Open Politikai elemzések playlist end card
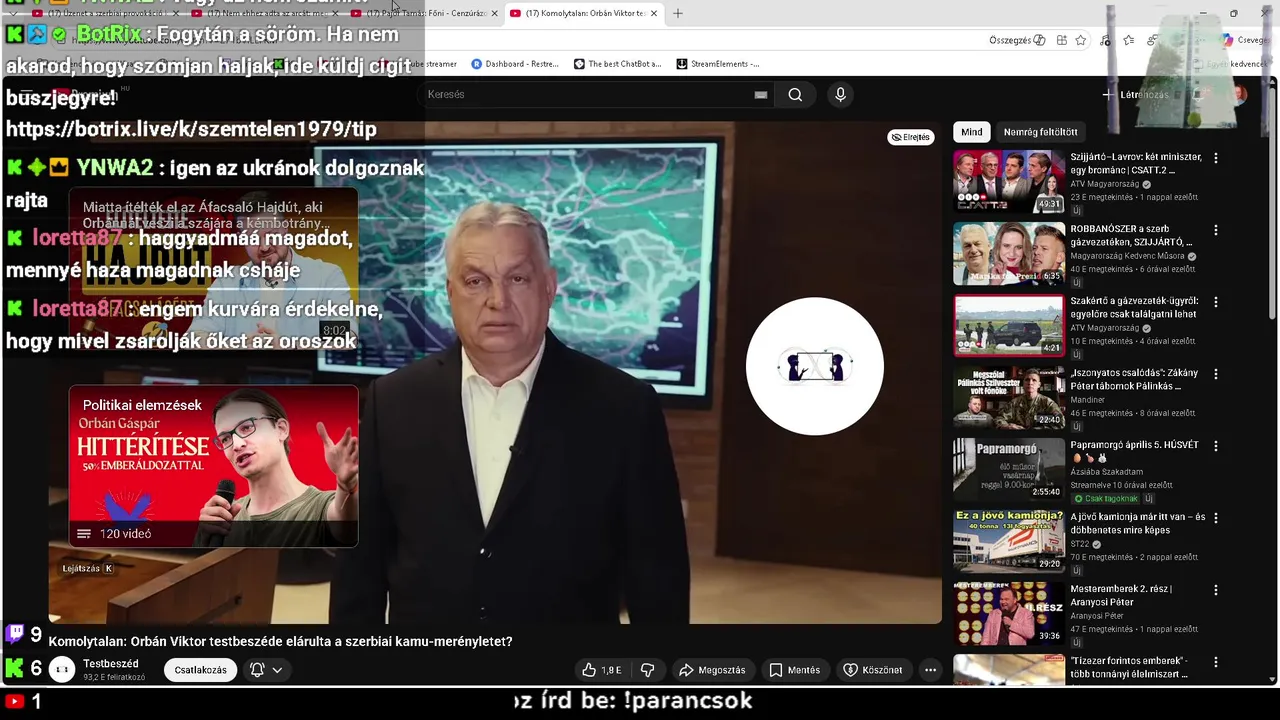 213,466
